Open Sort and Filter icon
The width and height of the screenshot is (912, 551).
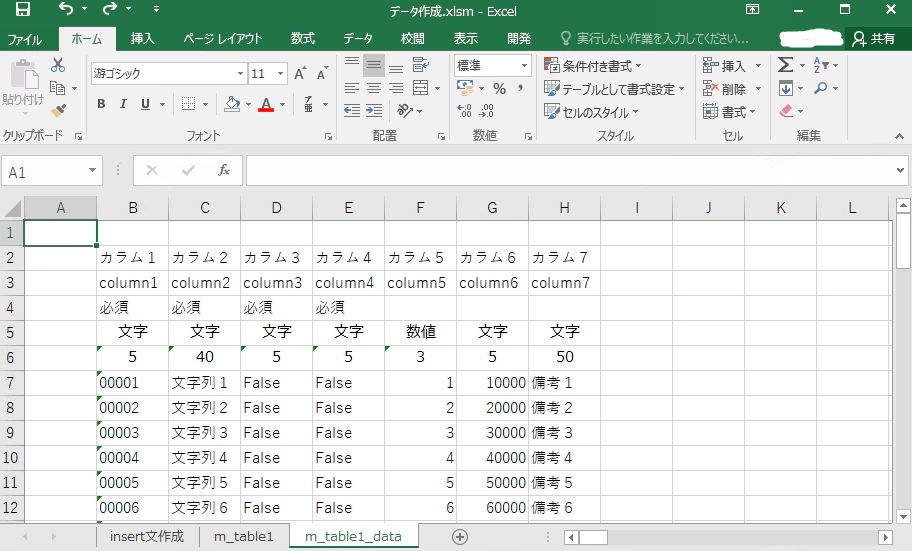(821, 65)
